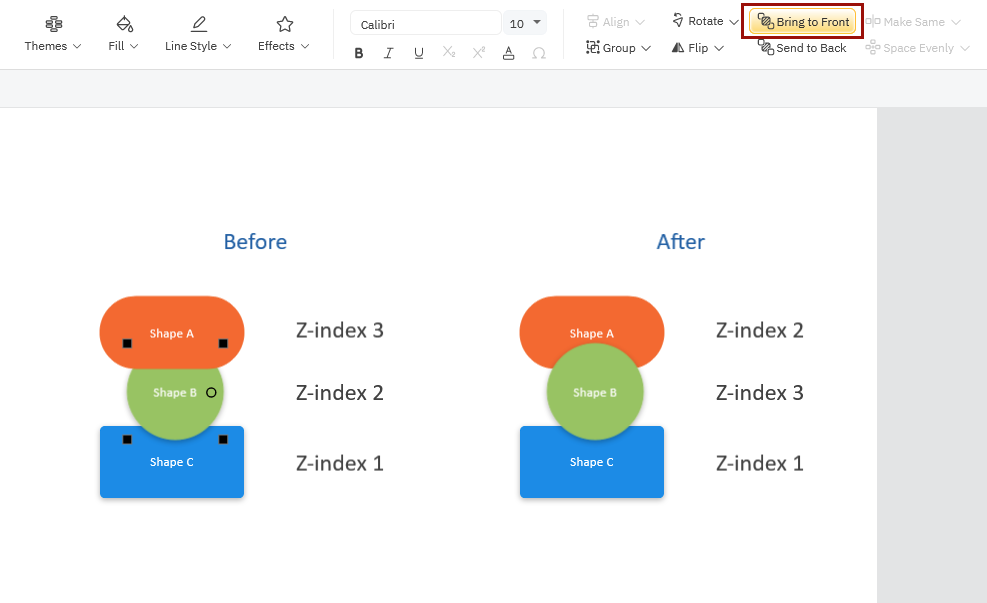Click the Send to Back button

(x=802, y=48)
